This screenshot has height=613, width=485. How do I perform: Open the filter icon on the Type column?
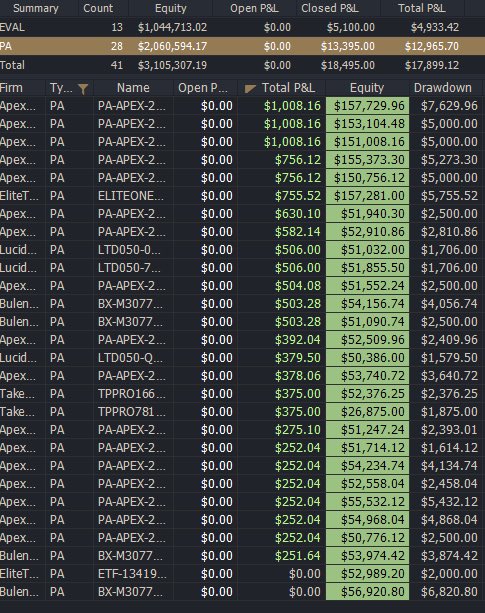(83, 89)
